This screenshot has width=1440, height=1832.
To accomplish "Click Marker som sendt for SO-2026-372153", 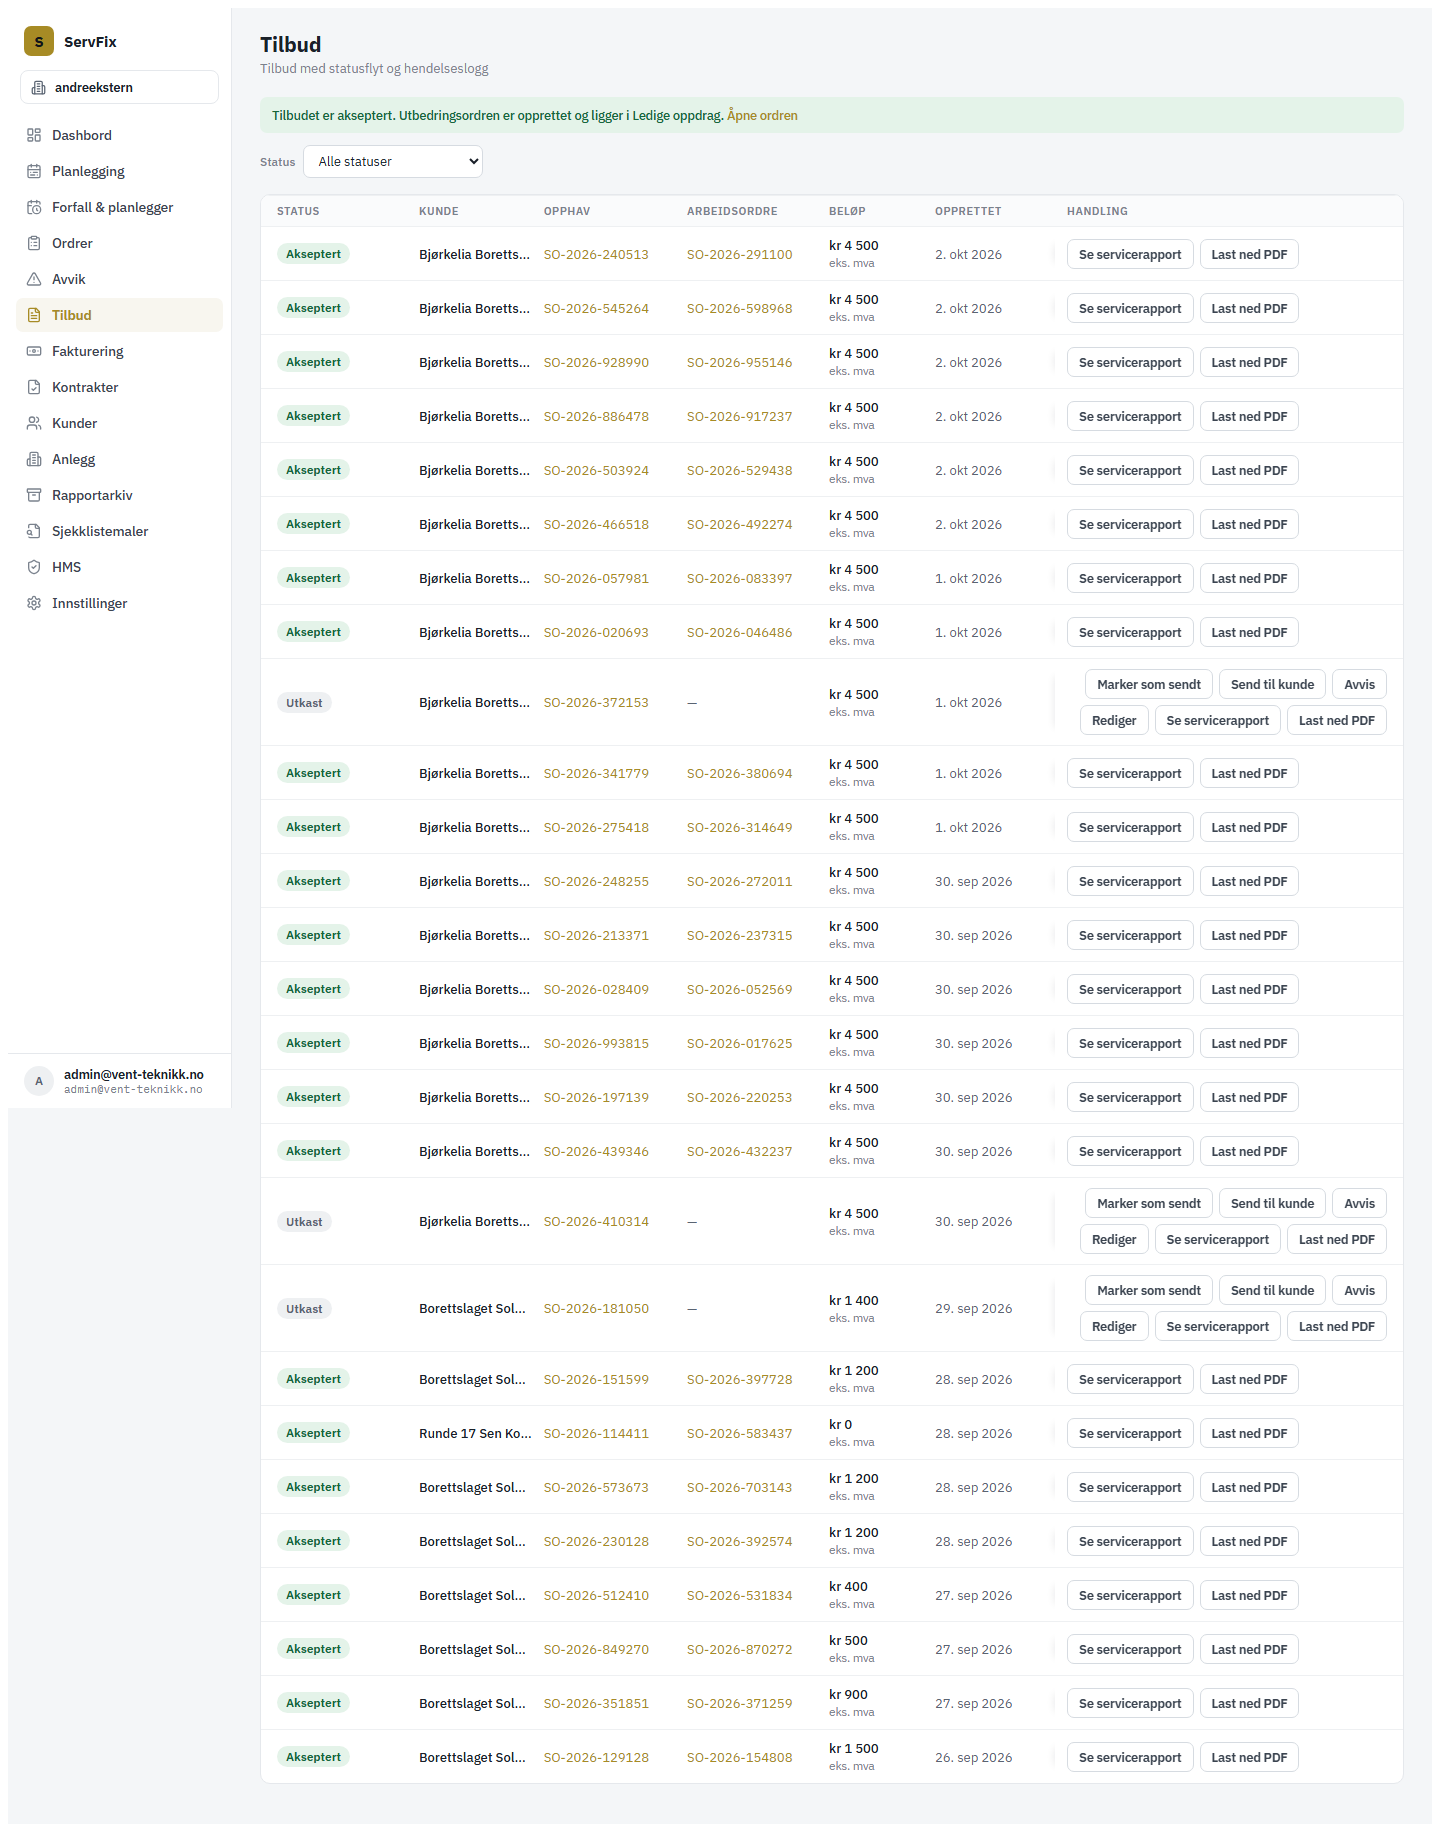I will click(x=1149, y=685).
